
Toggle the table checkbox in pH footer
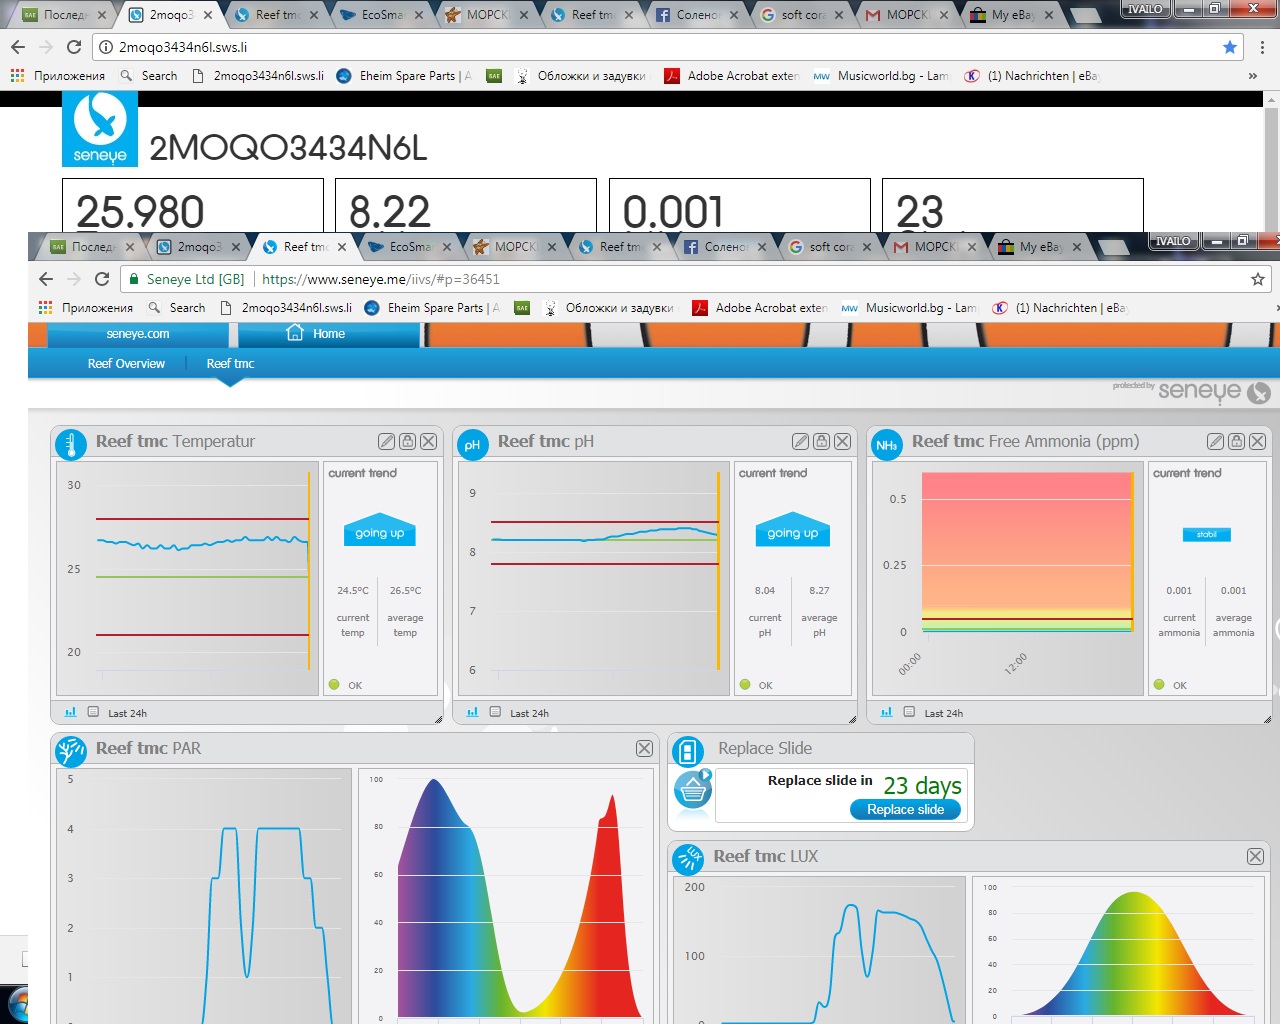(x=495, y=712)
